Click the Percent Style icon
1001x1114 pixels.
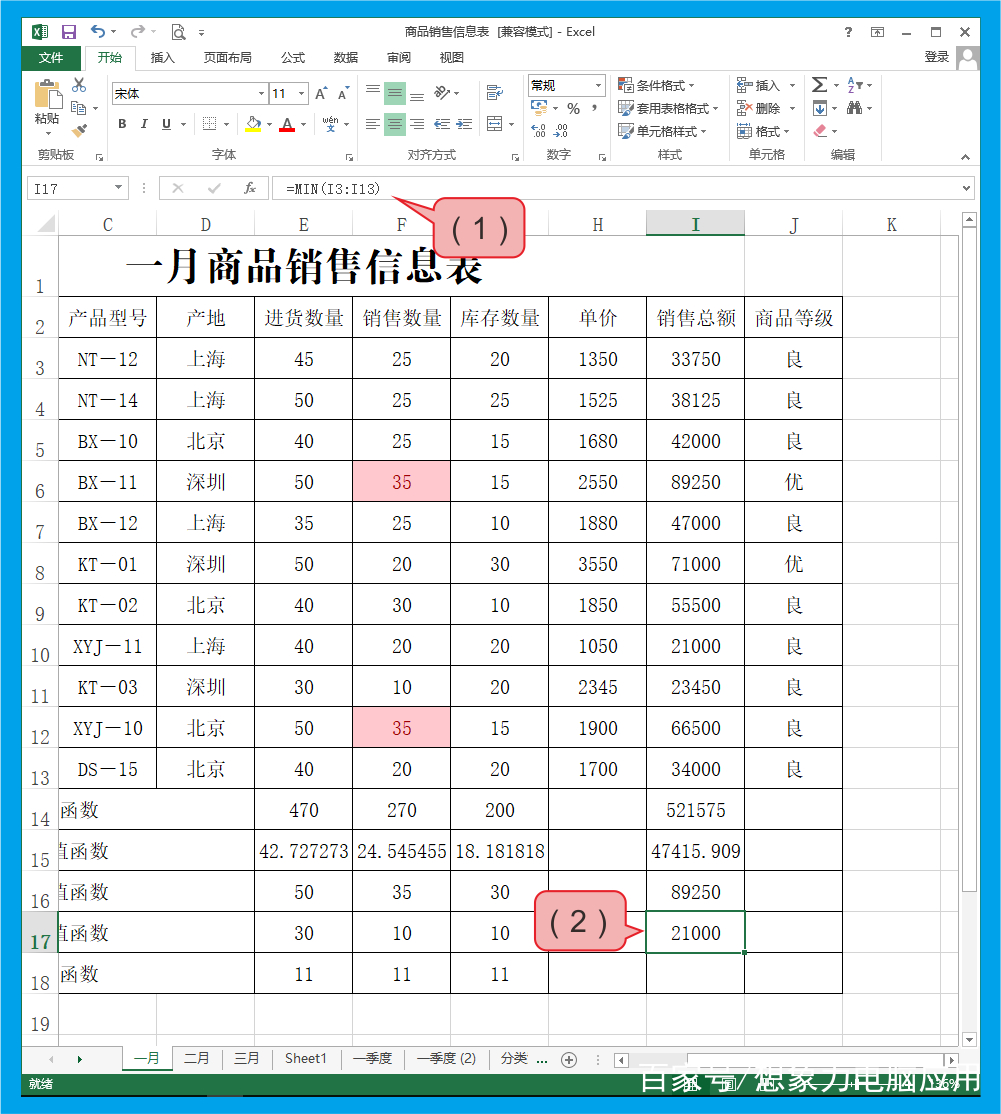tap(573, 107)
